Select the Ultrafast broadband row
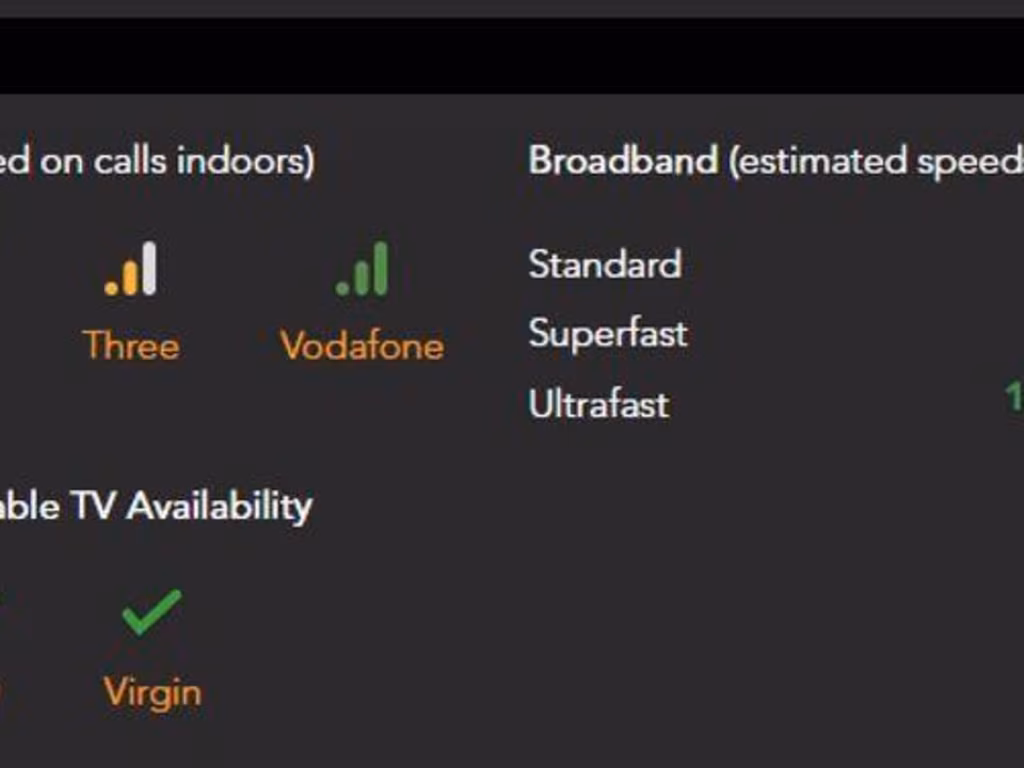1024x768 pixels. [598, 404]
